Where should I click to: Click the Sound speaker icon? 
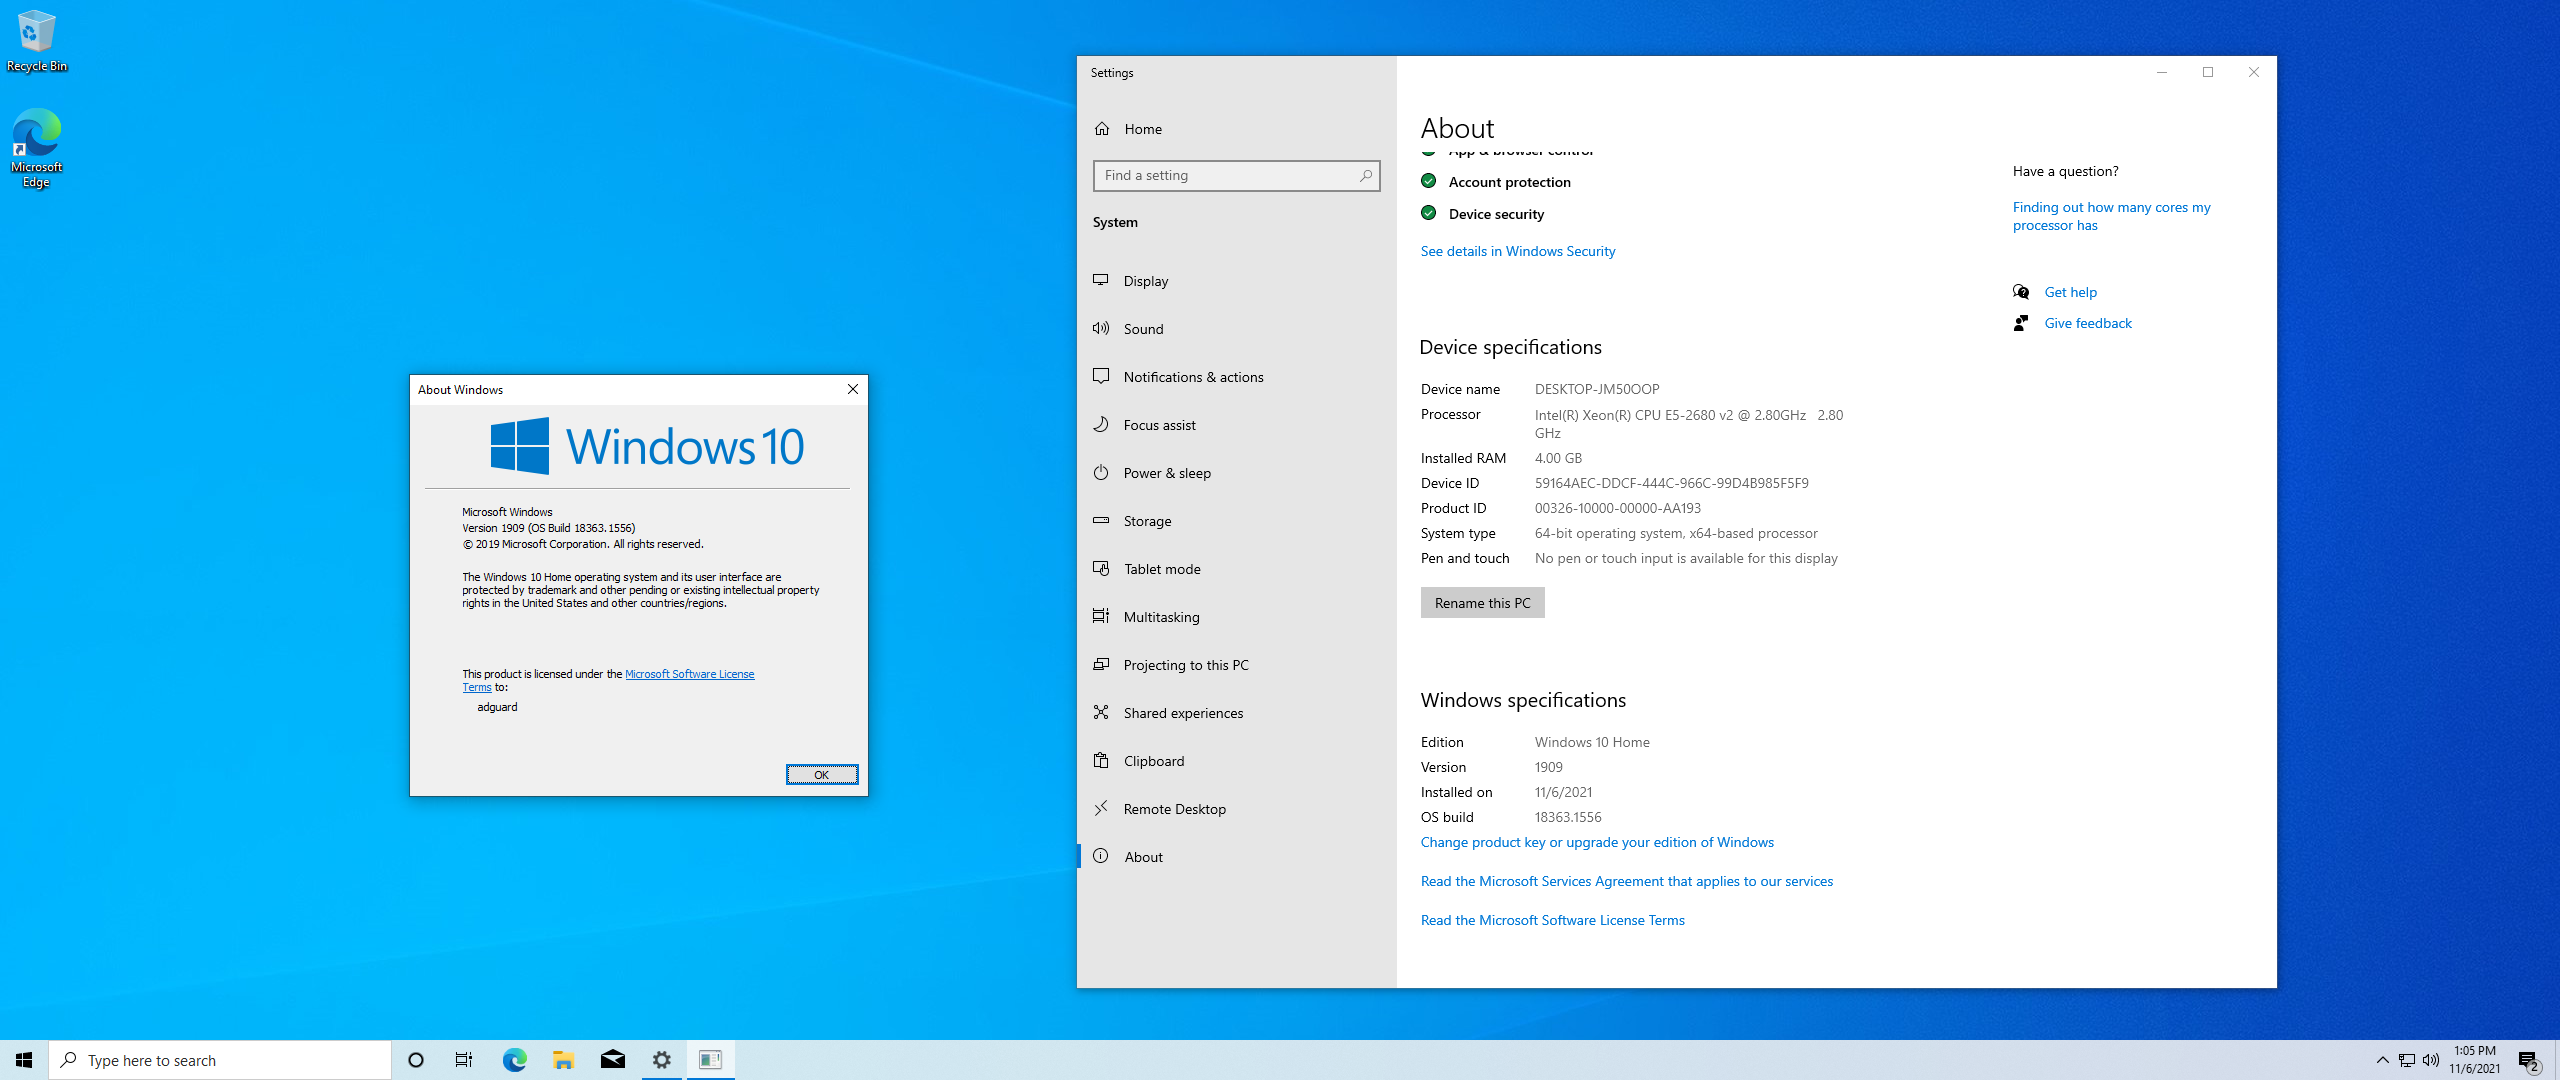(1101, 328)
